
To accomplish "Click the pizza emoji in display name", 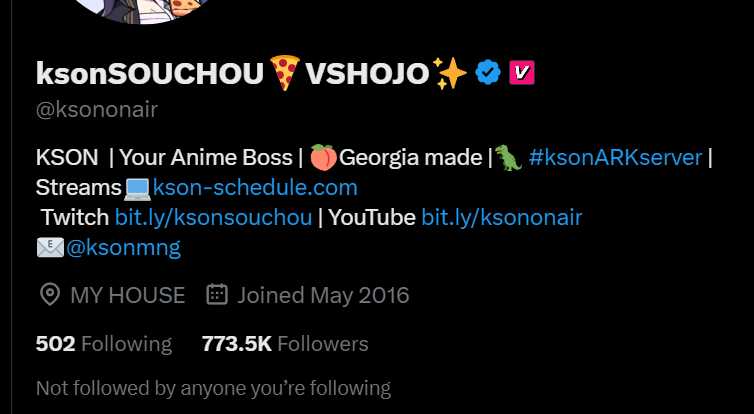I will (x=285, y=73).
